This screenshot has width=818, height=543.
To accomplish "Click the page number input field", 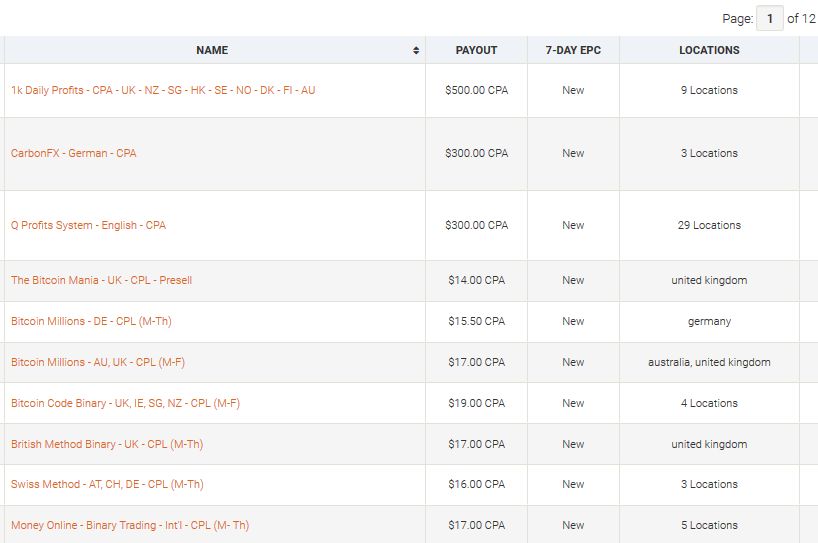I will pyautogui.click(x=770, y=18).
